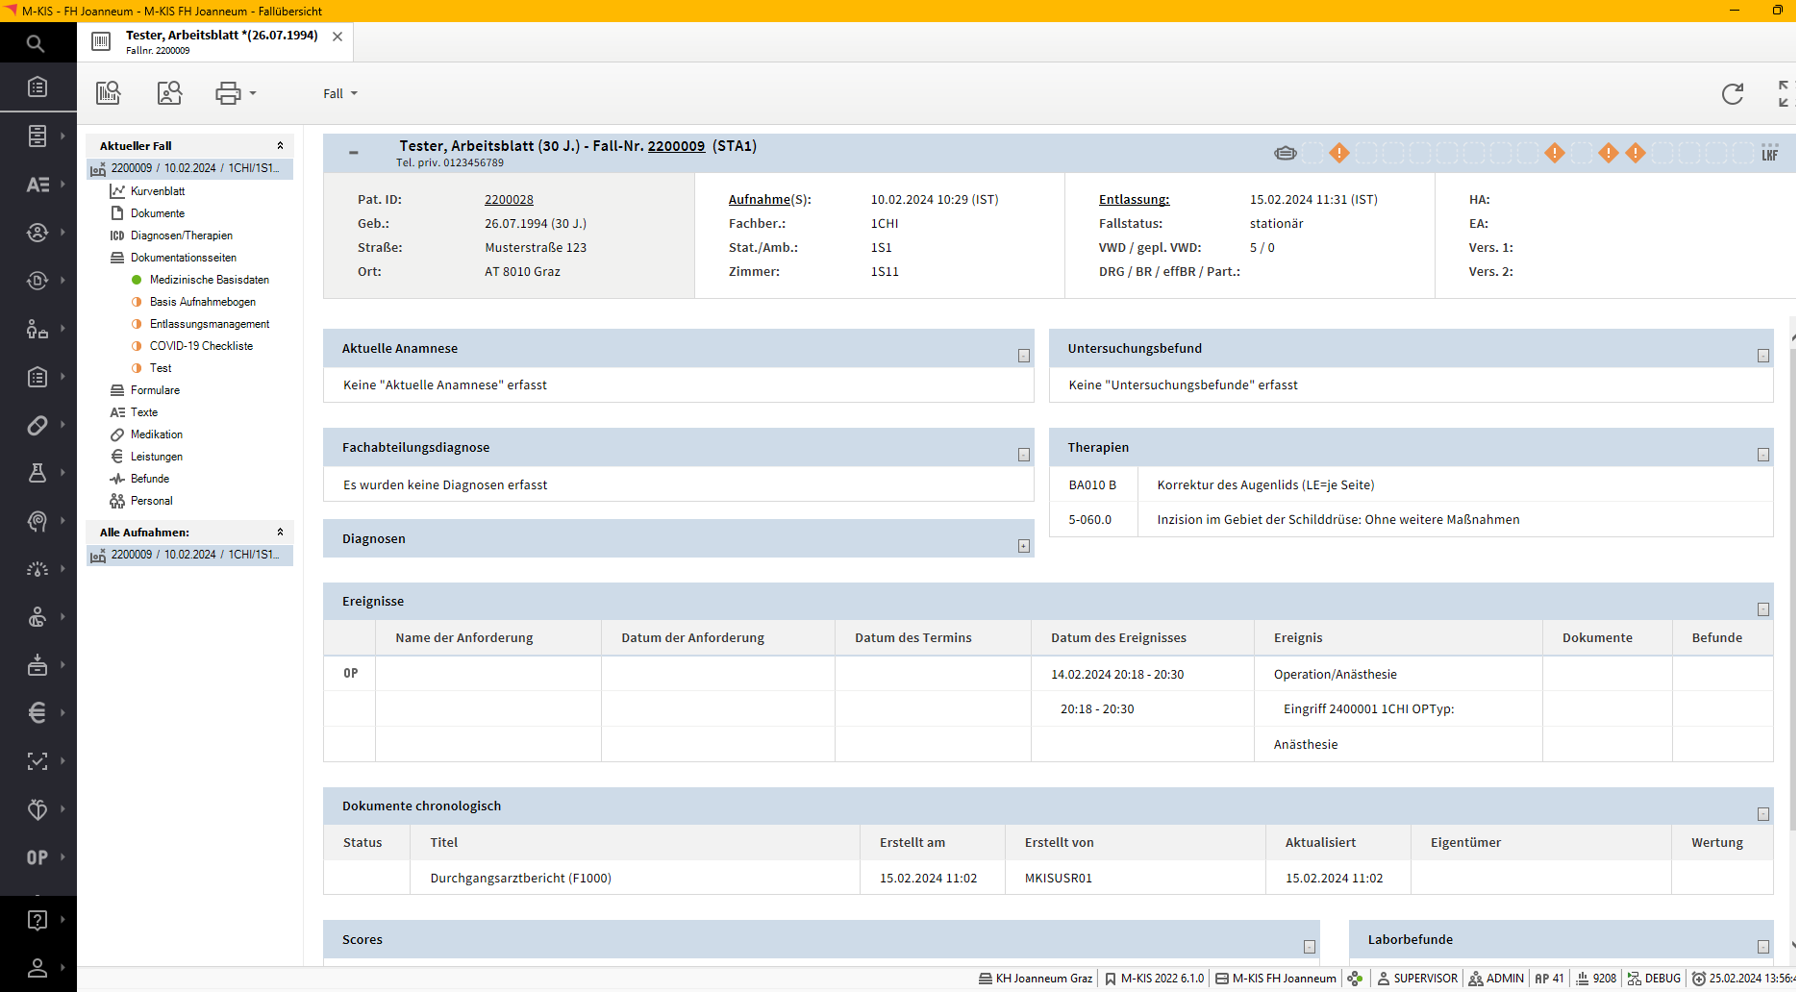Screen dimensions: 1796x992
Task: Click the BA010 B therapy row
Action: click(x=1411, y=485)
